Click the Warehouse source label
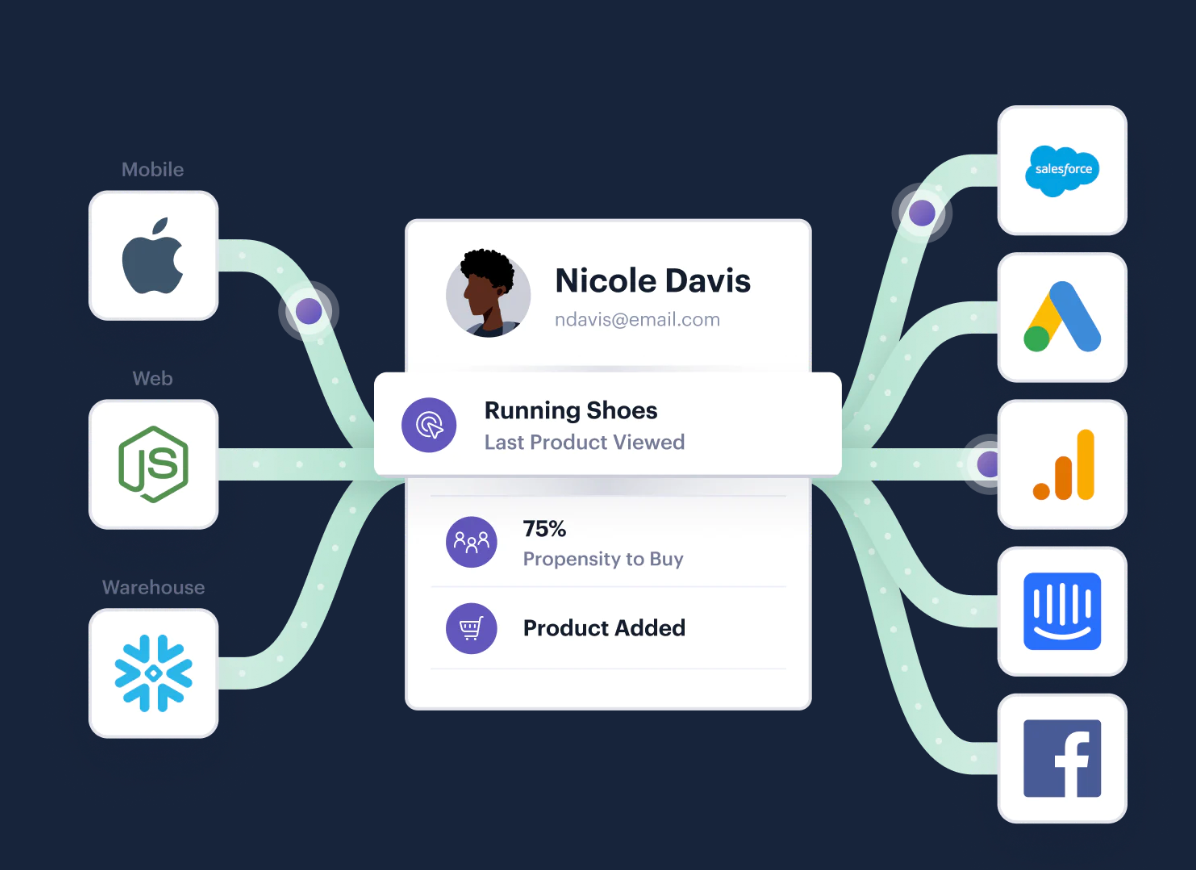1196x870 pixels. pos(153,587)
